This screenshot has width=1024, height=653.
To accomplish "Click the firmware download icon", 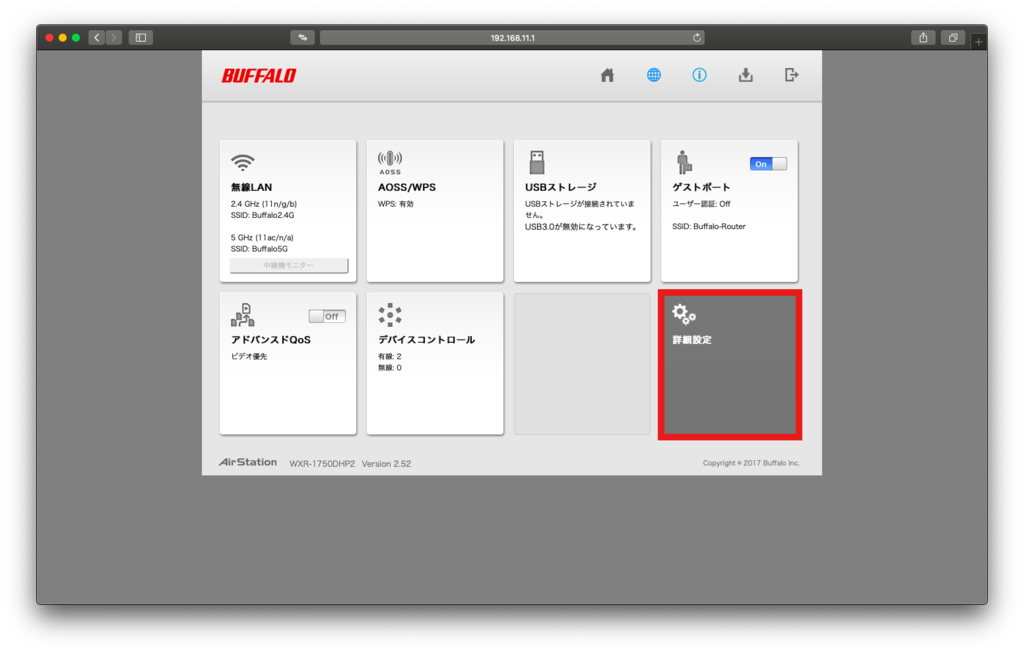I will coord(746,75).
